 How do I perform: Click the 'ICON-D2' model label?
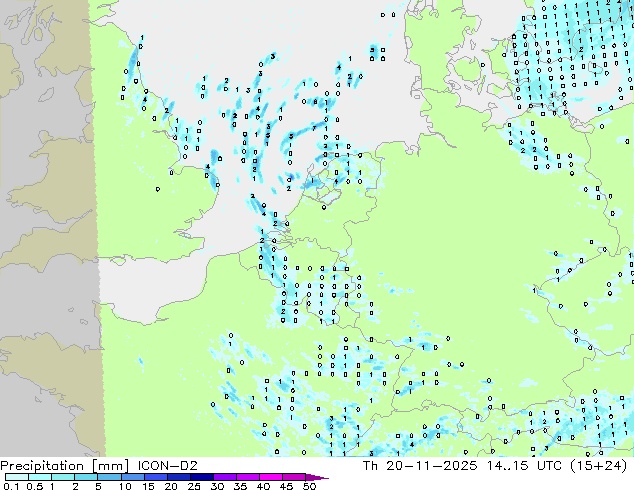point(167,466)
